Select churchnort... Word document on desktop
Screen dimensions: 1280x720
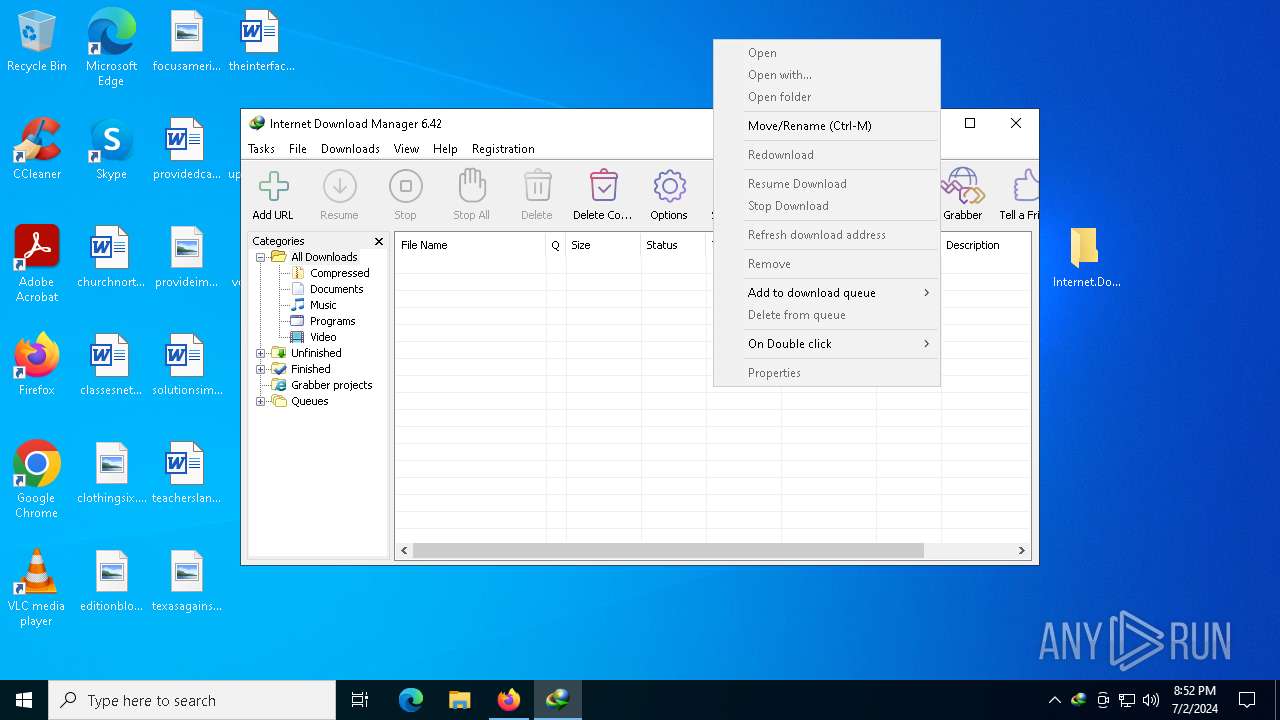pyautogui.click(x=111, y=258)
